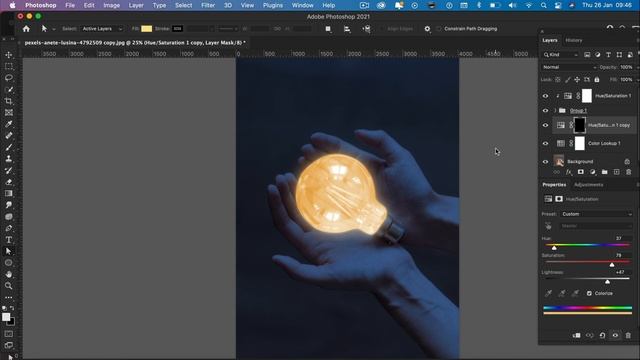This screenshot has width=640, height=360.
Task: Click the Lightness slider handle
Action: [x=607, y=282]
